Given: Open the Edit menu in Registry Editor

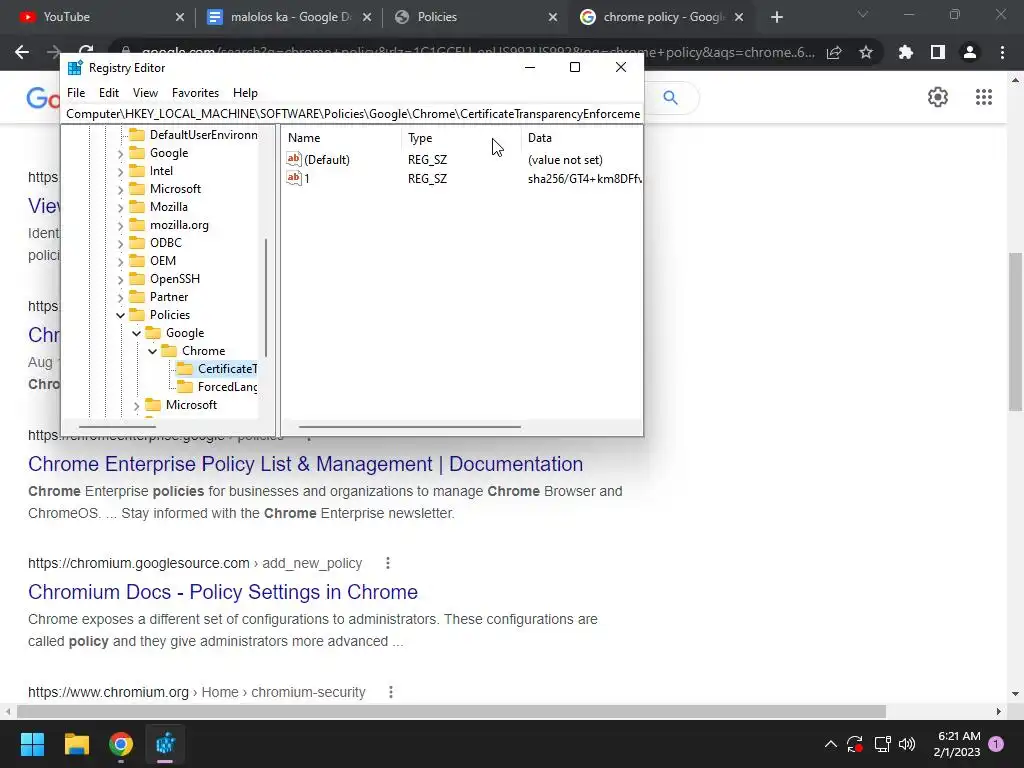Looking at the screenshot, I should coord(108,93).
